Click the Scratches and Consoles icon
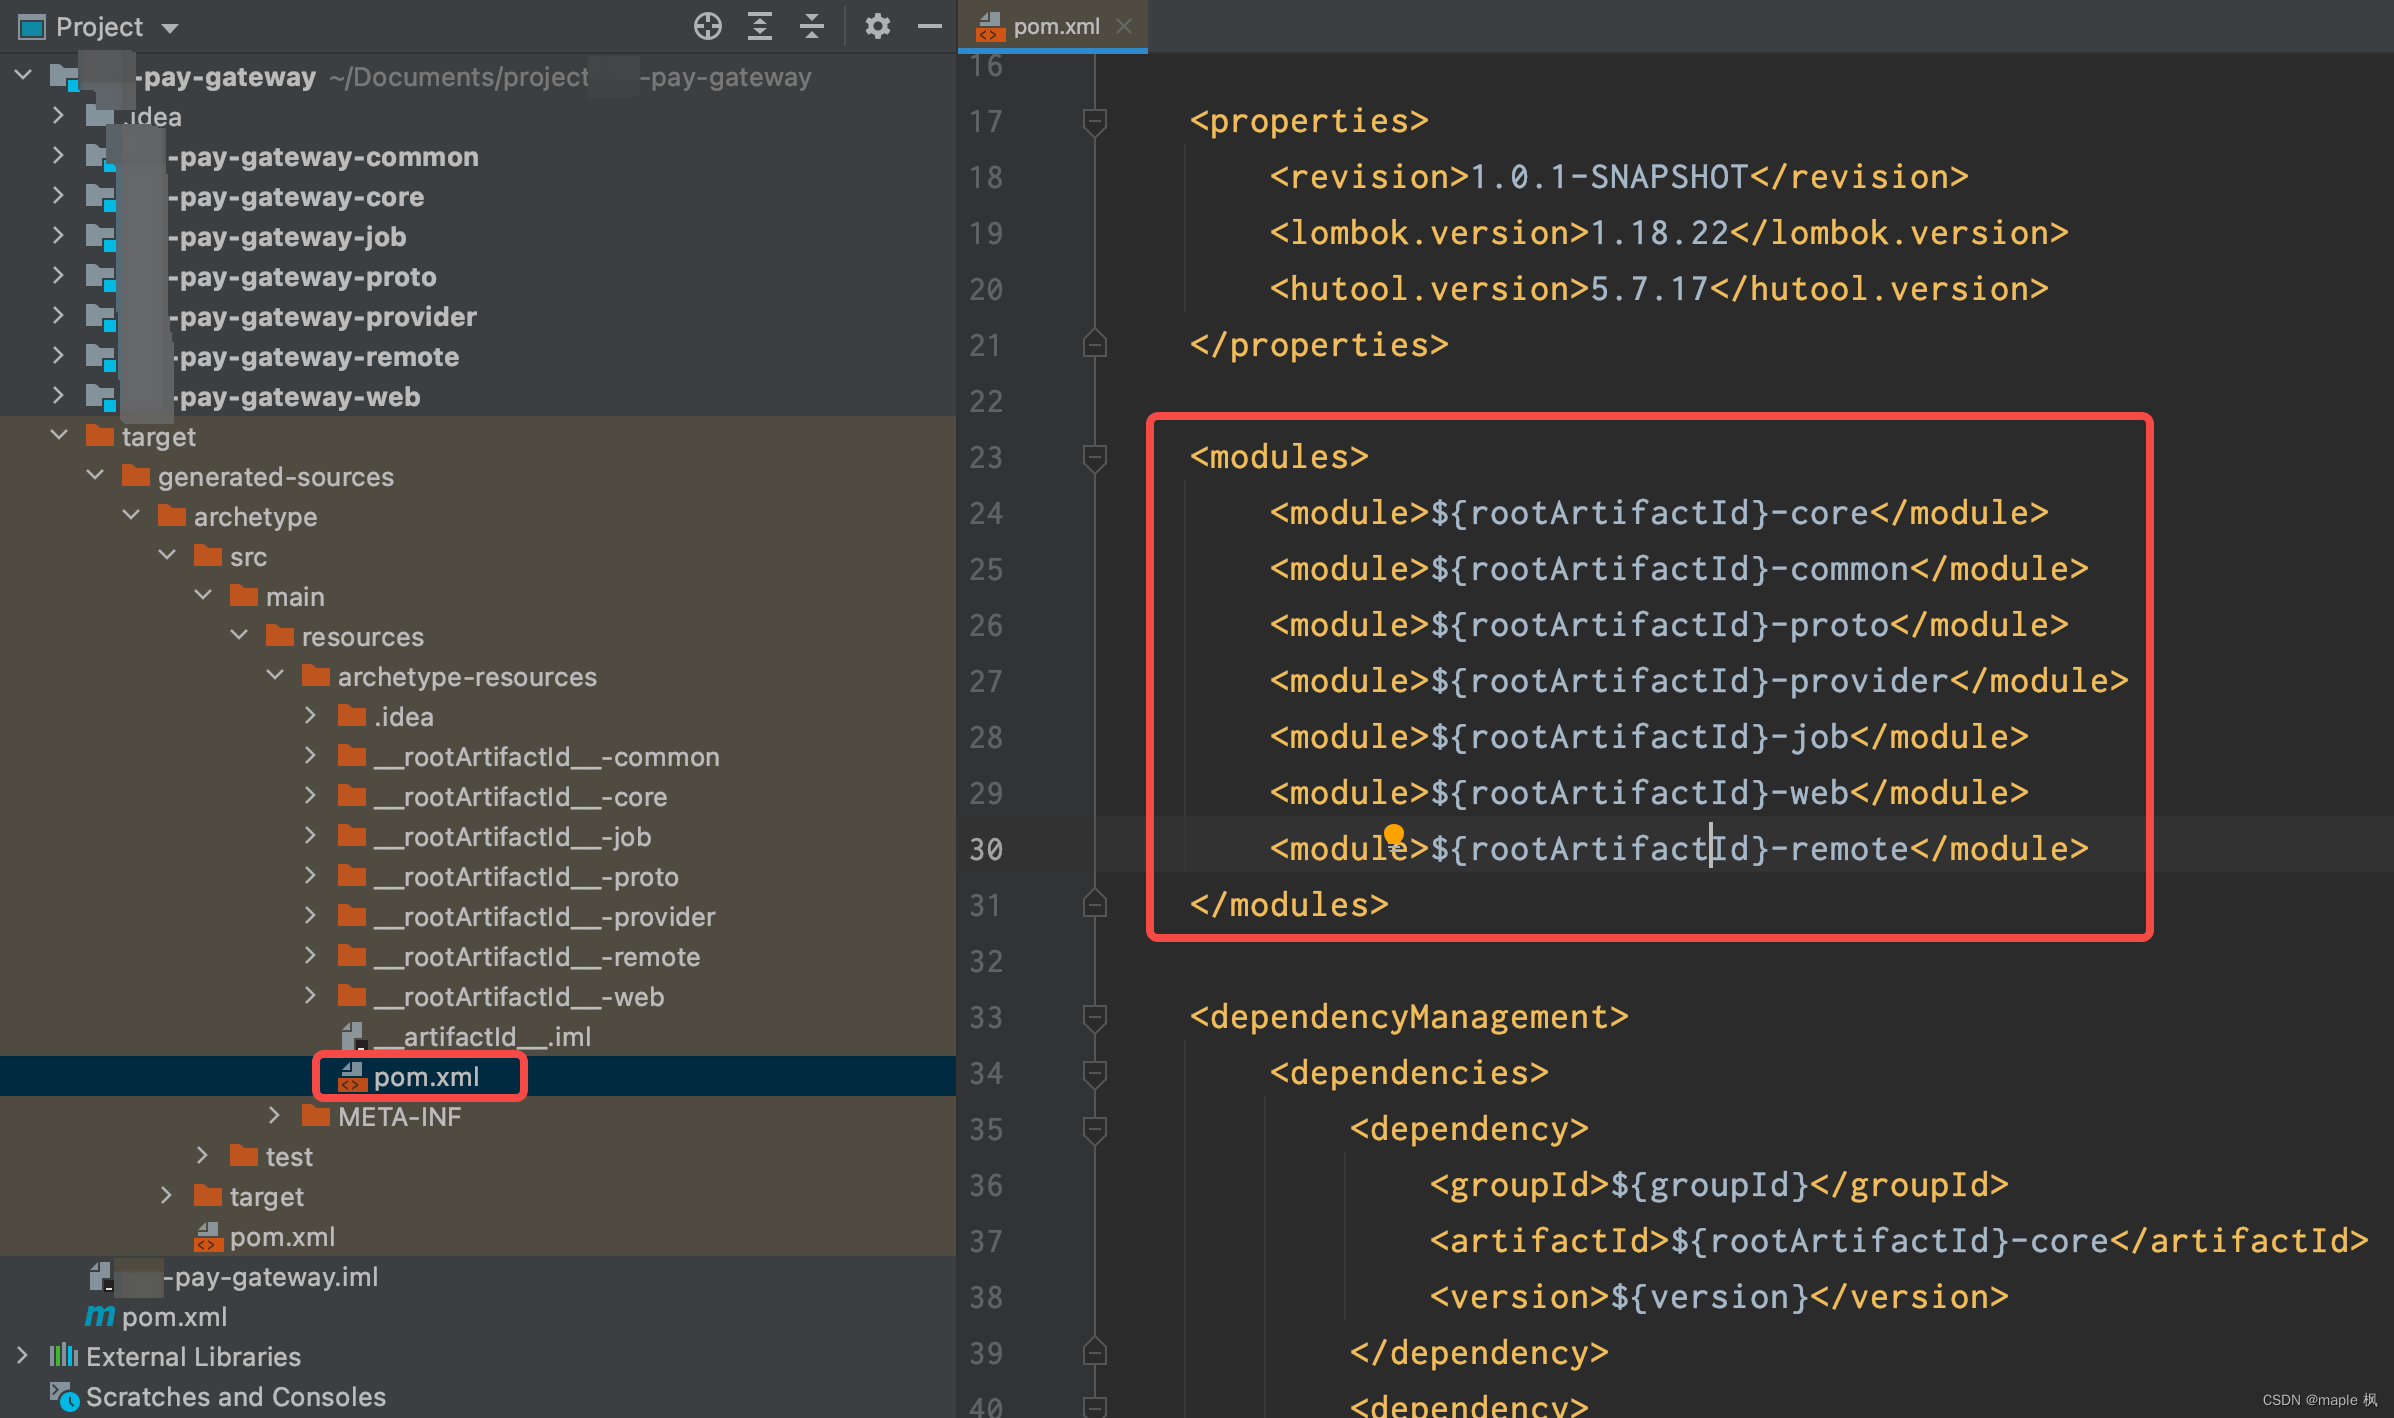The height and width of the screenshot is (1418, 2394). click(x=64, y=1396)
